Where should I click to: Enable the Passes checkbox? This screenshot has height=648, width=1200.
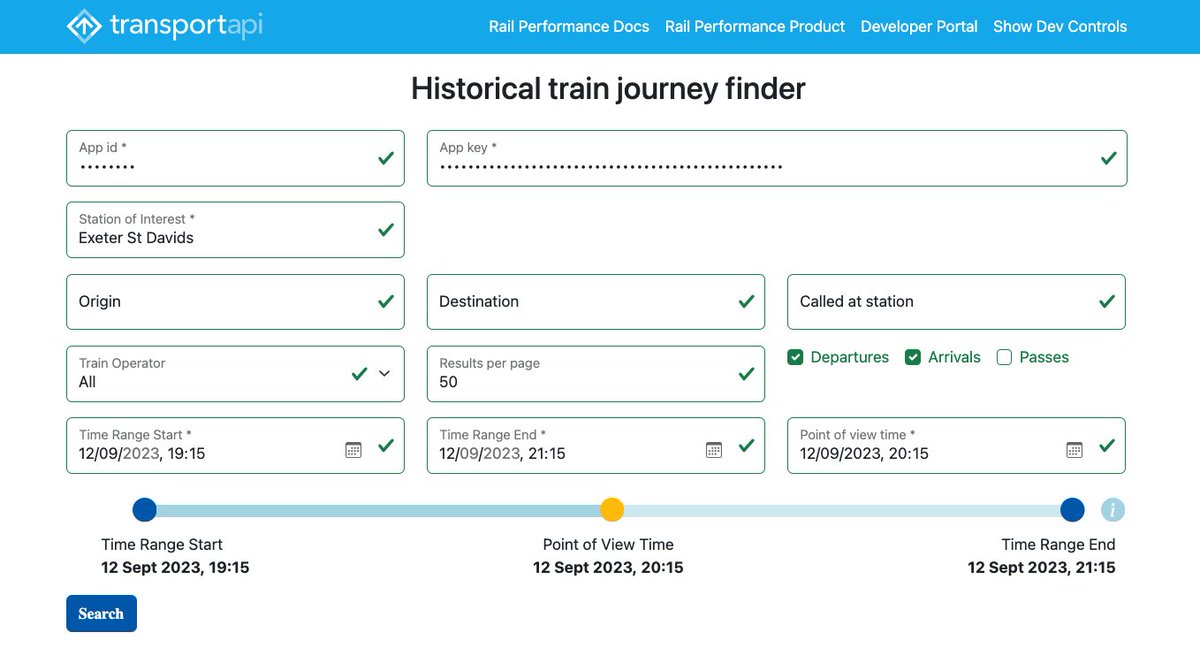pos(1005,357)
